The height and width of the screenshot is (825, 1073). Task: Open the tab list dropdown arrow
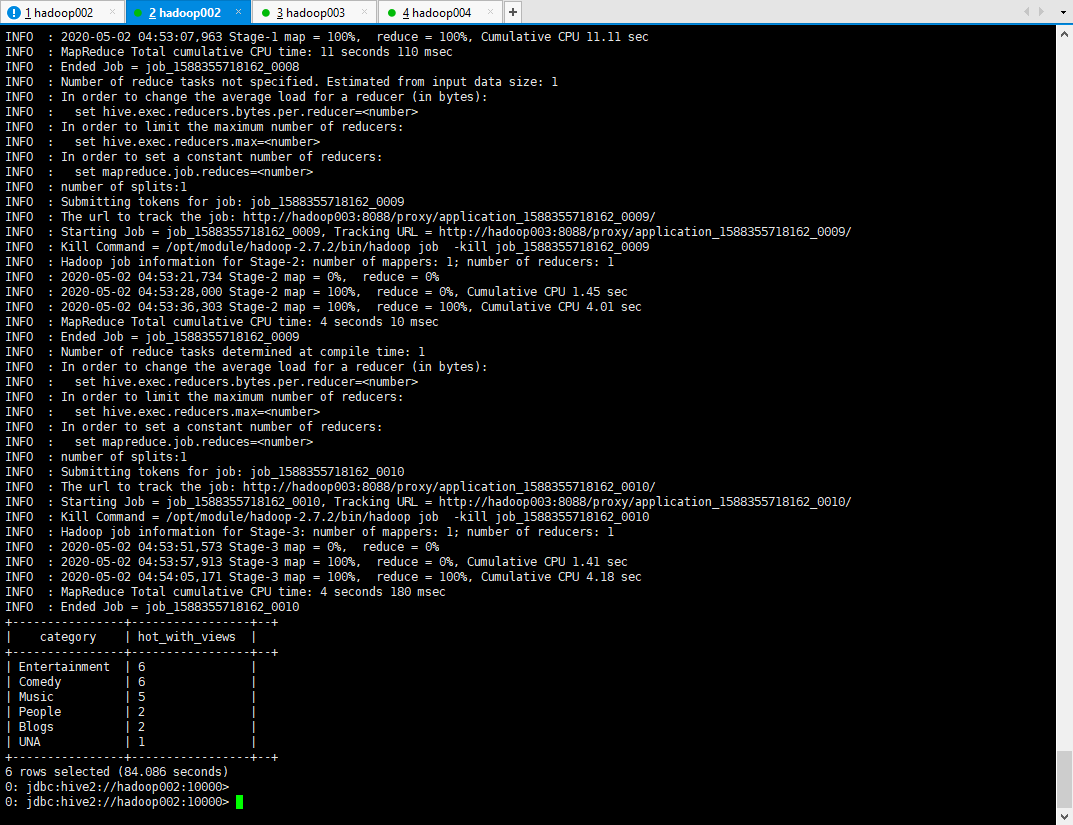[1063, 12]
